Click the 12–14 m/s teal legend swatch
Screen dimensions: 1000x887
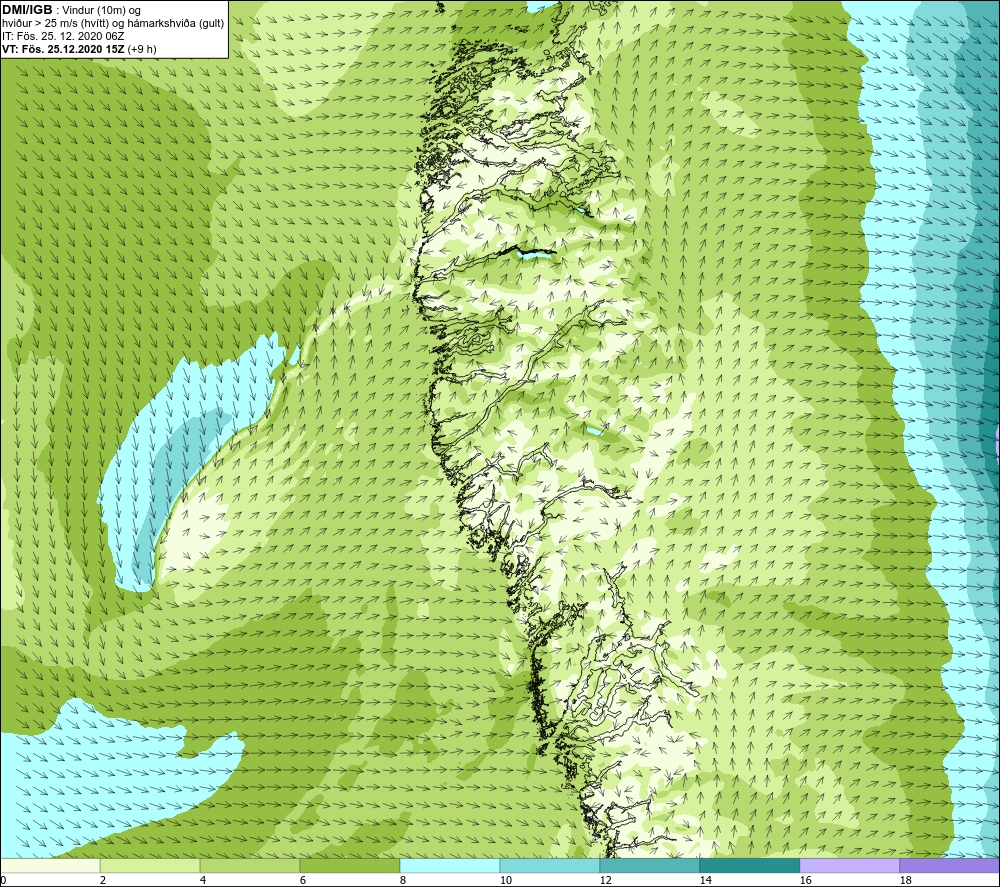click(650, 866)
